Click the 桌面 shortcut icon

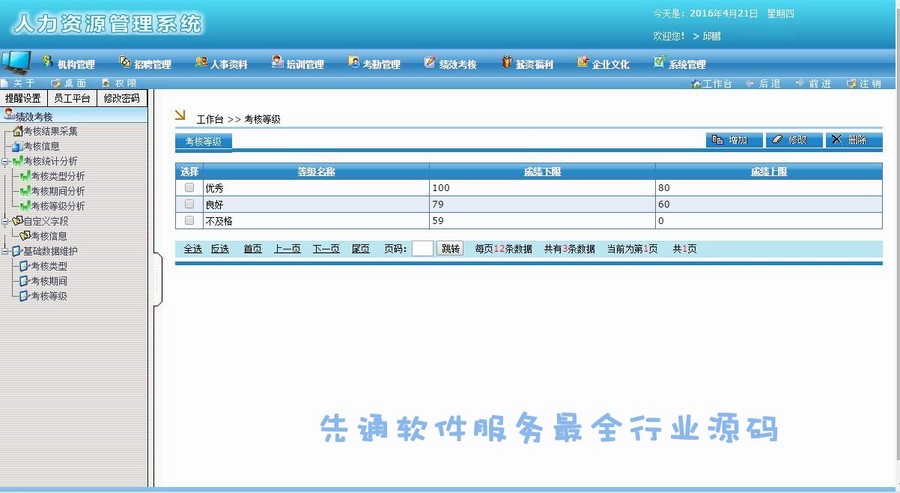click(56, 83)
